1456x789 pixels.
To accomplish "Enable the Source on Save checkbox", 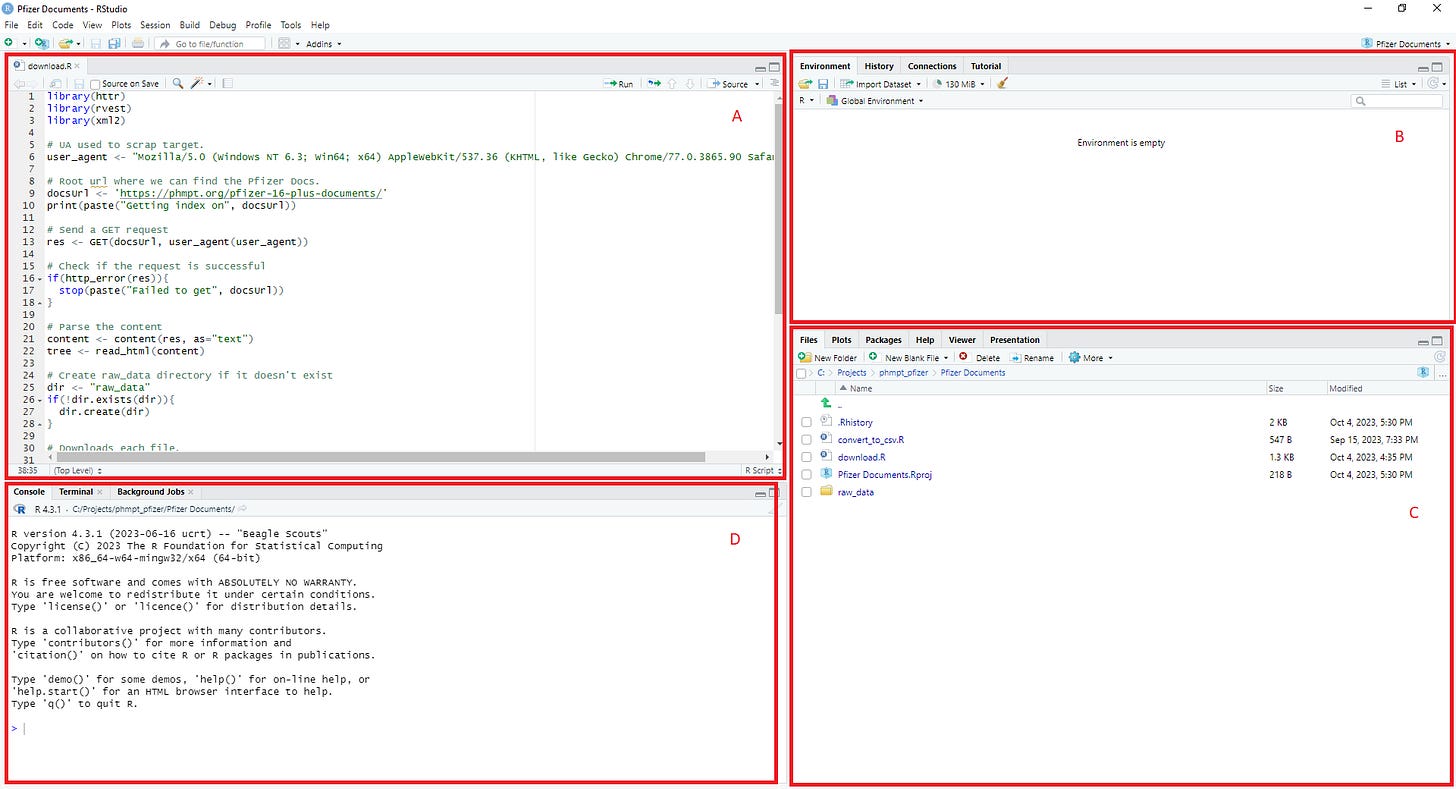I will point(96,84).
